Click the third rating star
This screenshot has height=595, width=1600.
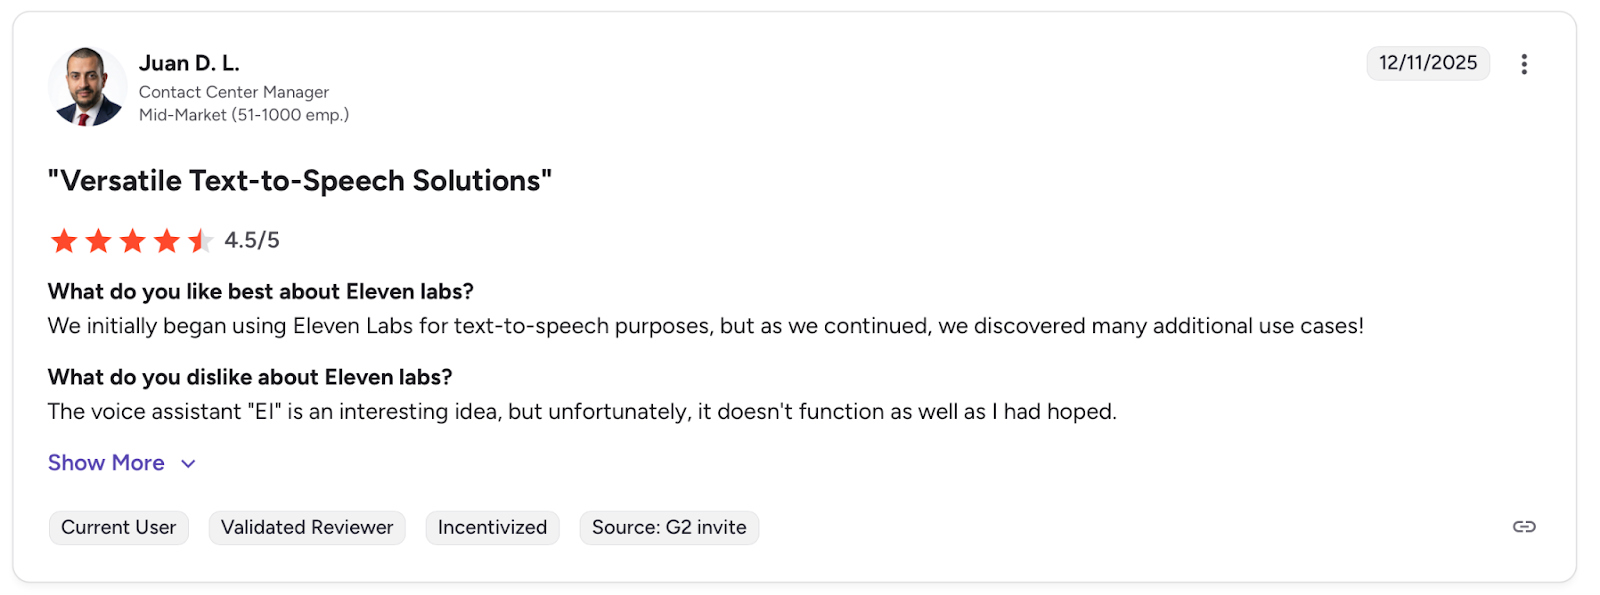pyautogui.click(x=132, y=241)
